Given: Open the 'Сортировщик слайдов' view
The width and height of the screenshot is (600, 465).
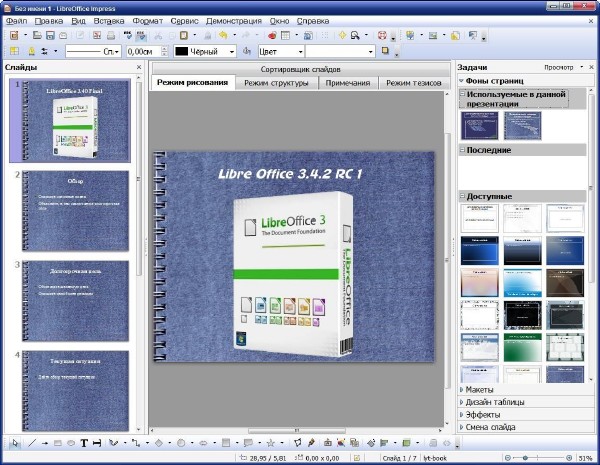Looking at the screenshot, I should 298,67.
